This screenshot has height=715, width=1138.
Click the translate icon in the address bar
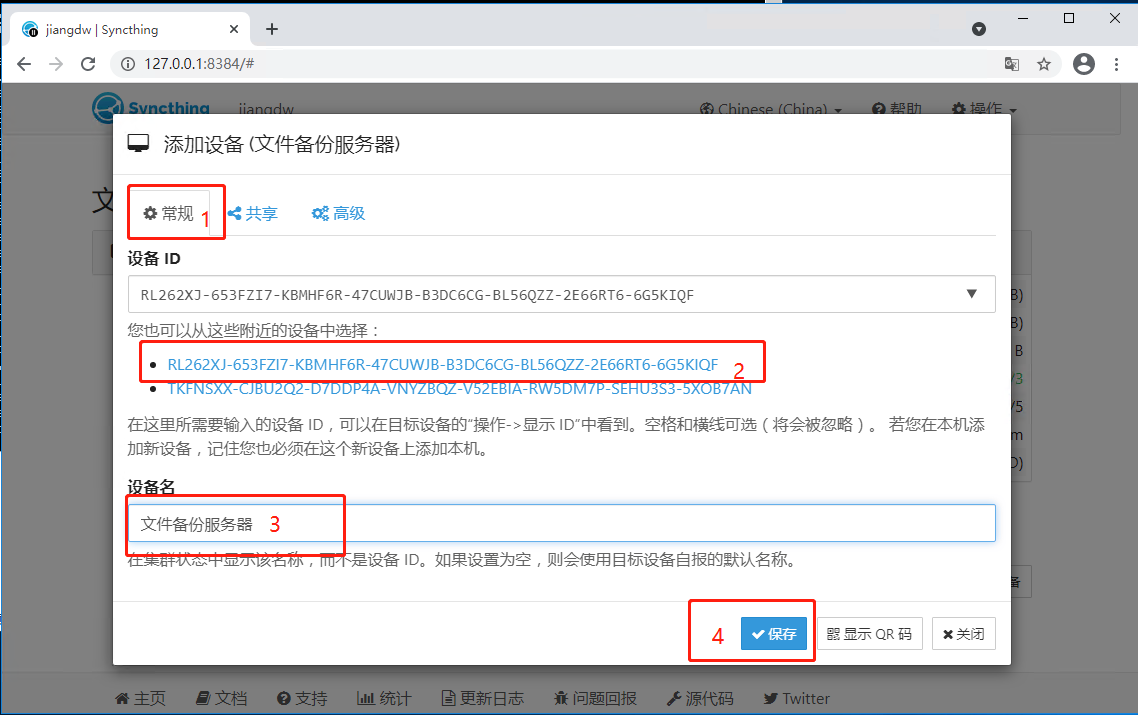[1011, 63]
